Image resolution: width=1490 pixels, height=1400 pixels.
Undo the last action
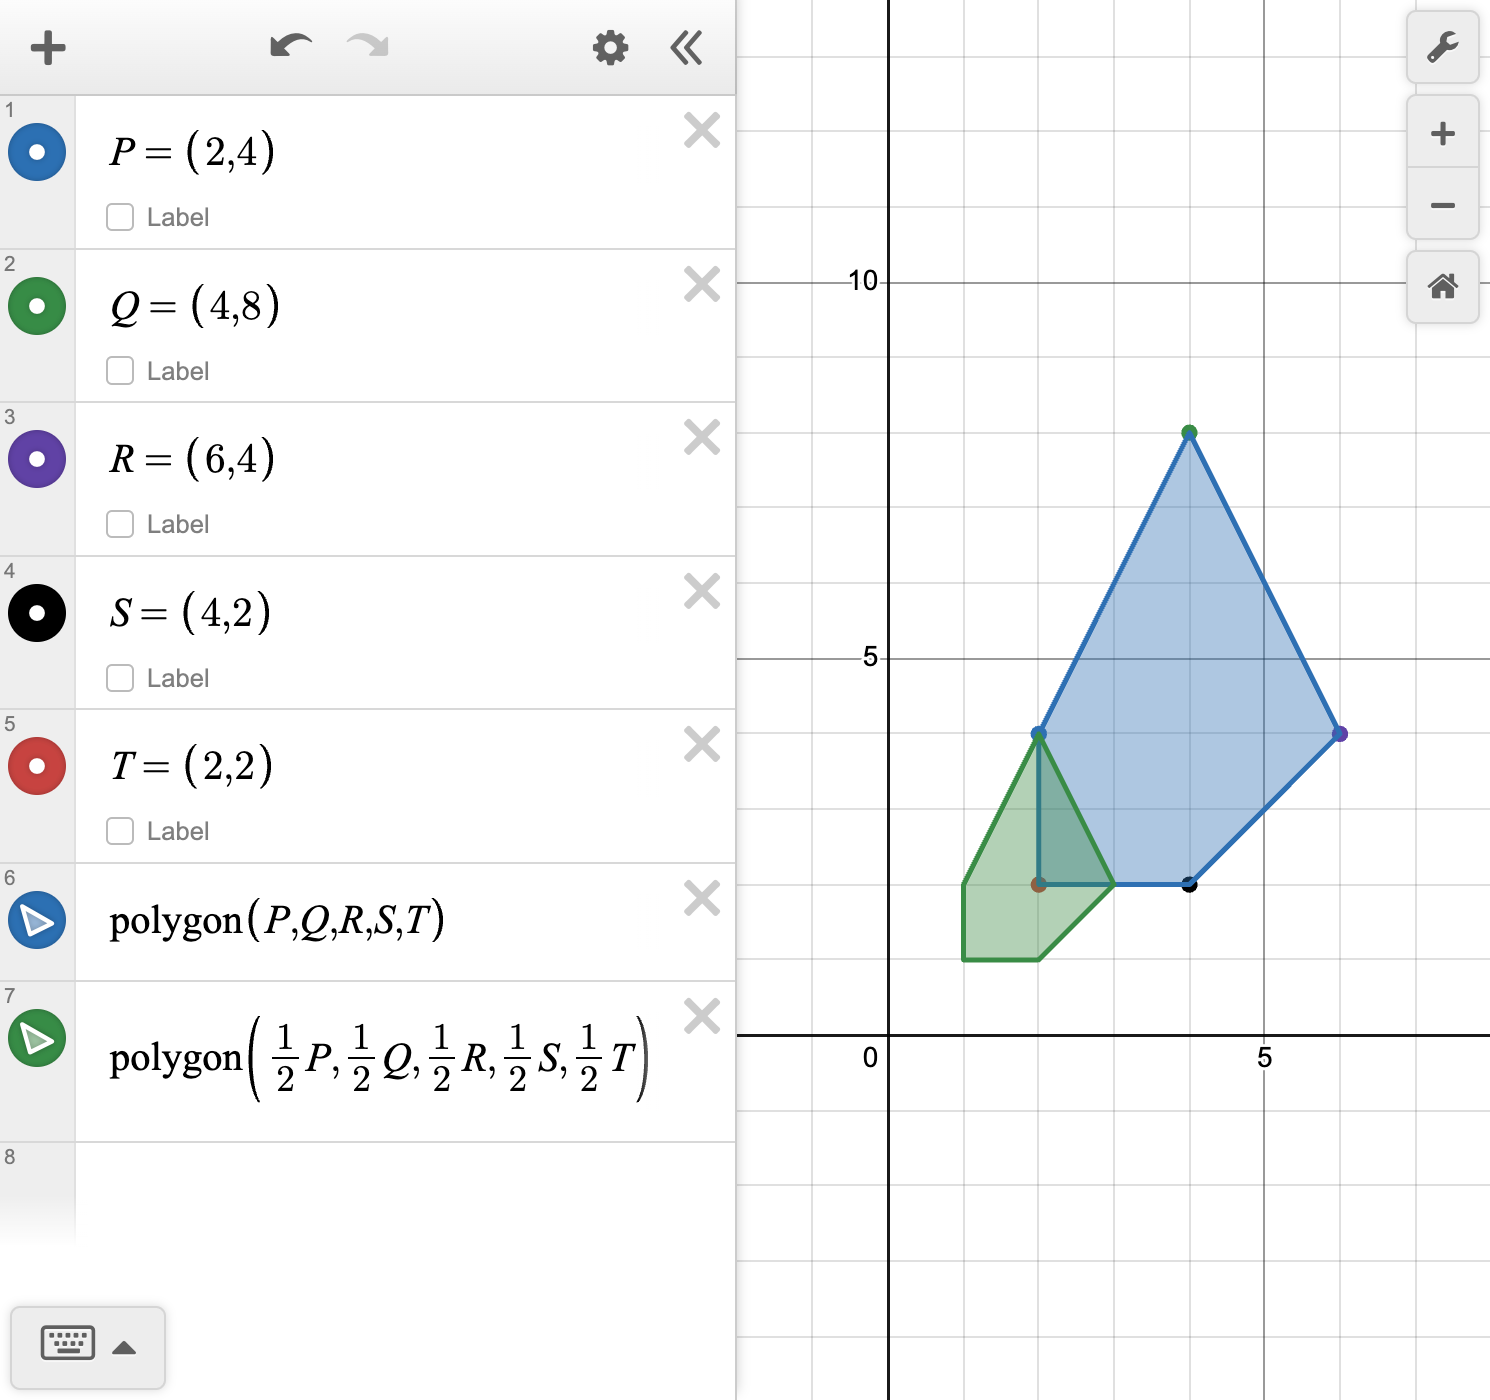291,46
